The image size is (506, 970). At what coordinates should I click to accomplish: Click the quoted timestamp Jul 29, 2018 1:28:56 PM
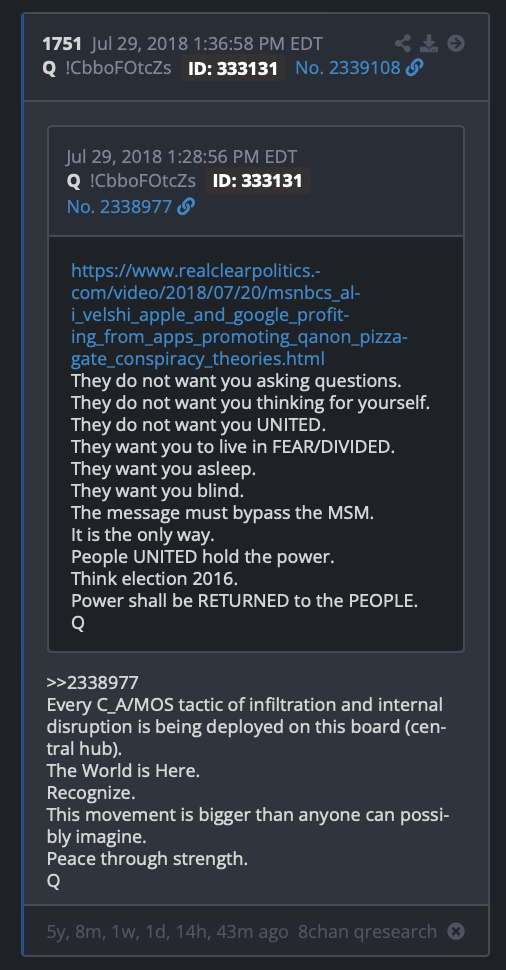point(182,157)
